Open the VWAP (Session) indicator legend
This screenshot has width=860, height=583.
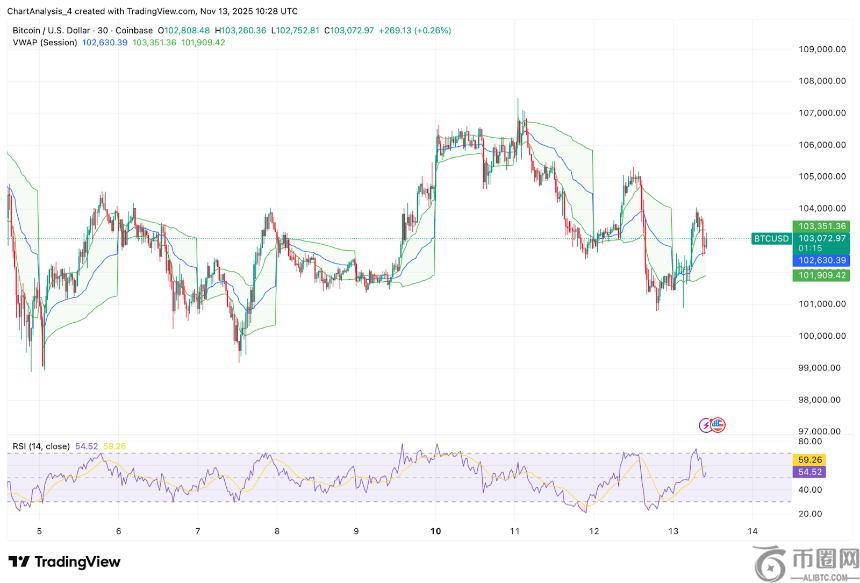coord(44,43)
